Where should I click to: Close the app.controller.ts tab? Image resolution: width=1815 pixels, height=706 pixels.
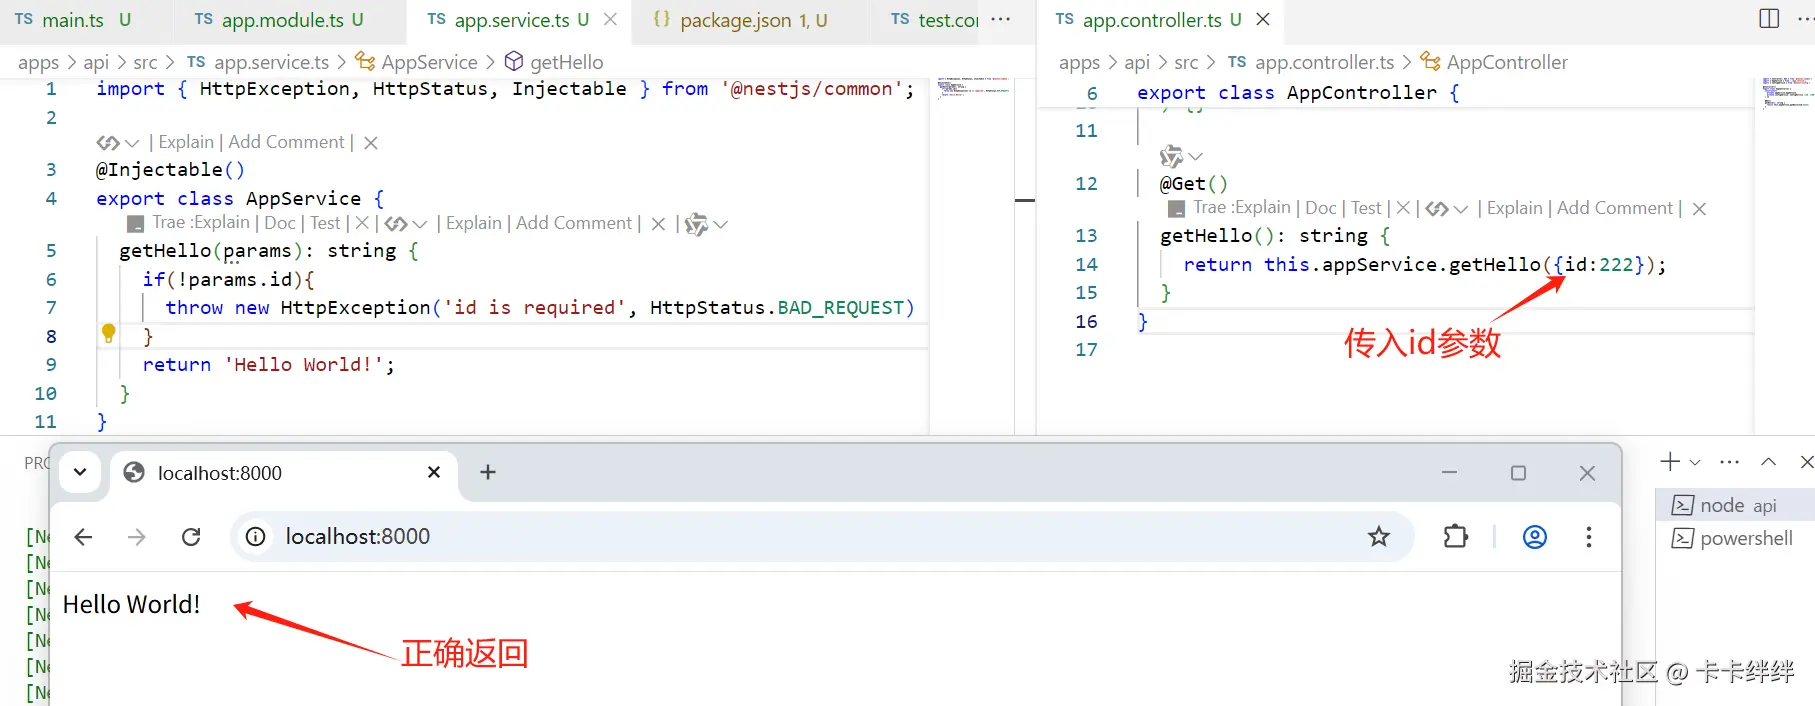(x=1263, y=20)
